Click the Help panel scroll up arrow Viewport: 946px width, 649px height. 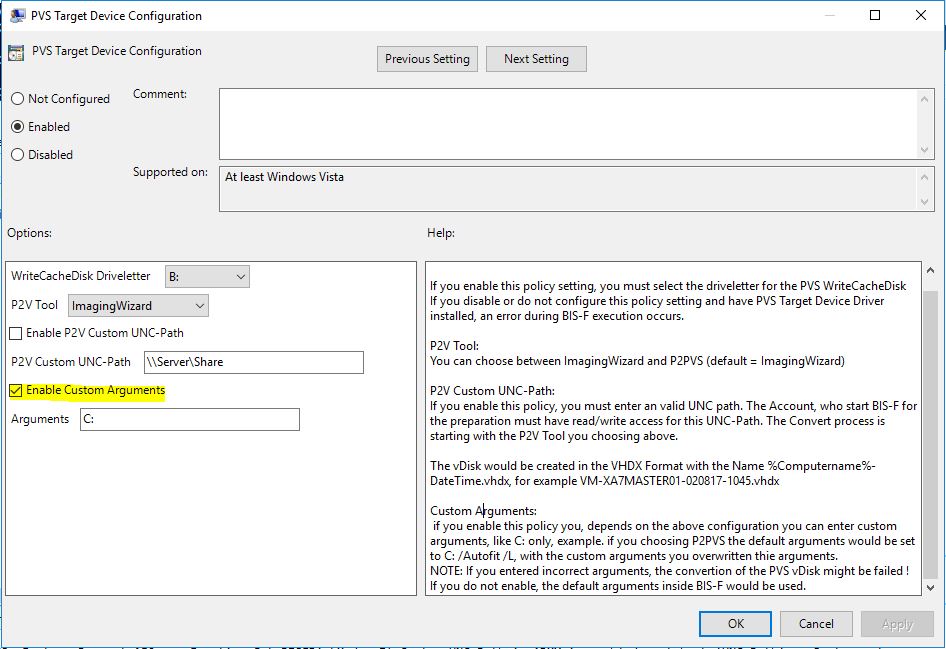click(930, 270)
